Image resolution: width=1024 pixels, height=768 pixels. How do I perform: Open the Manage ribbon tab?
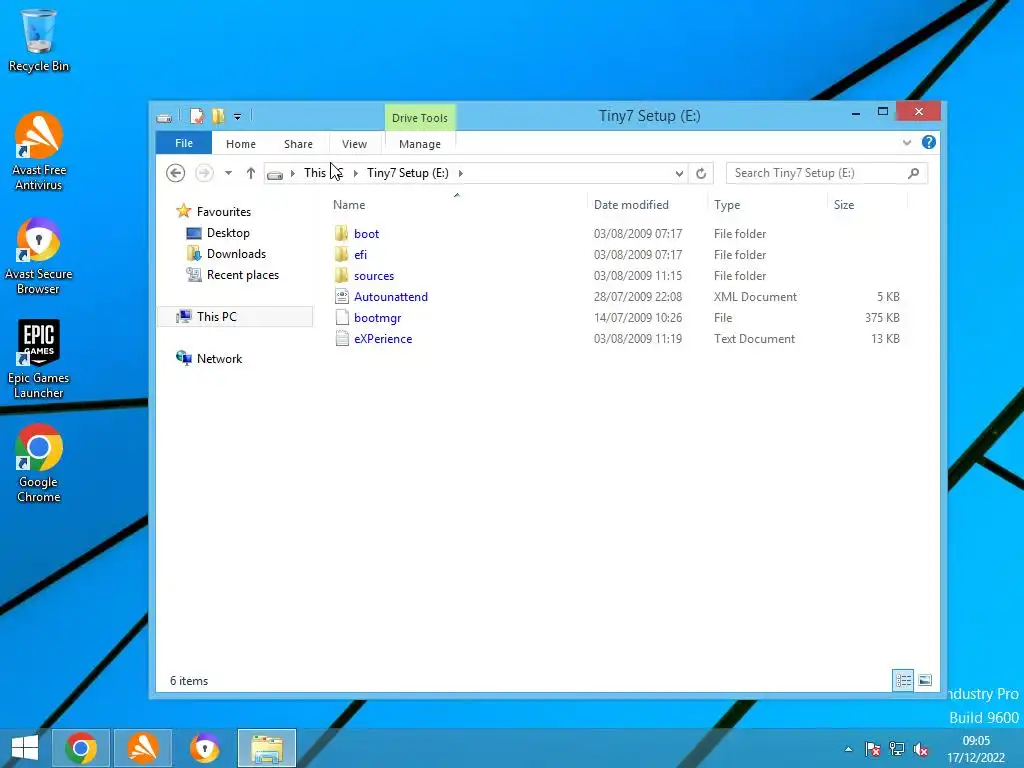point(420,144)
